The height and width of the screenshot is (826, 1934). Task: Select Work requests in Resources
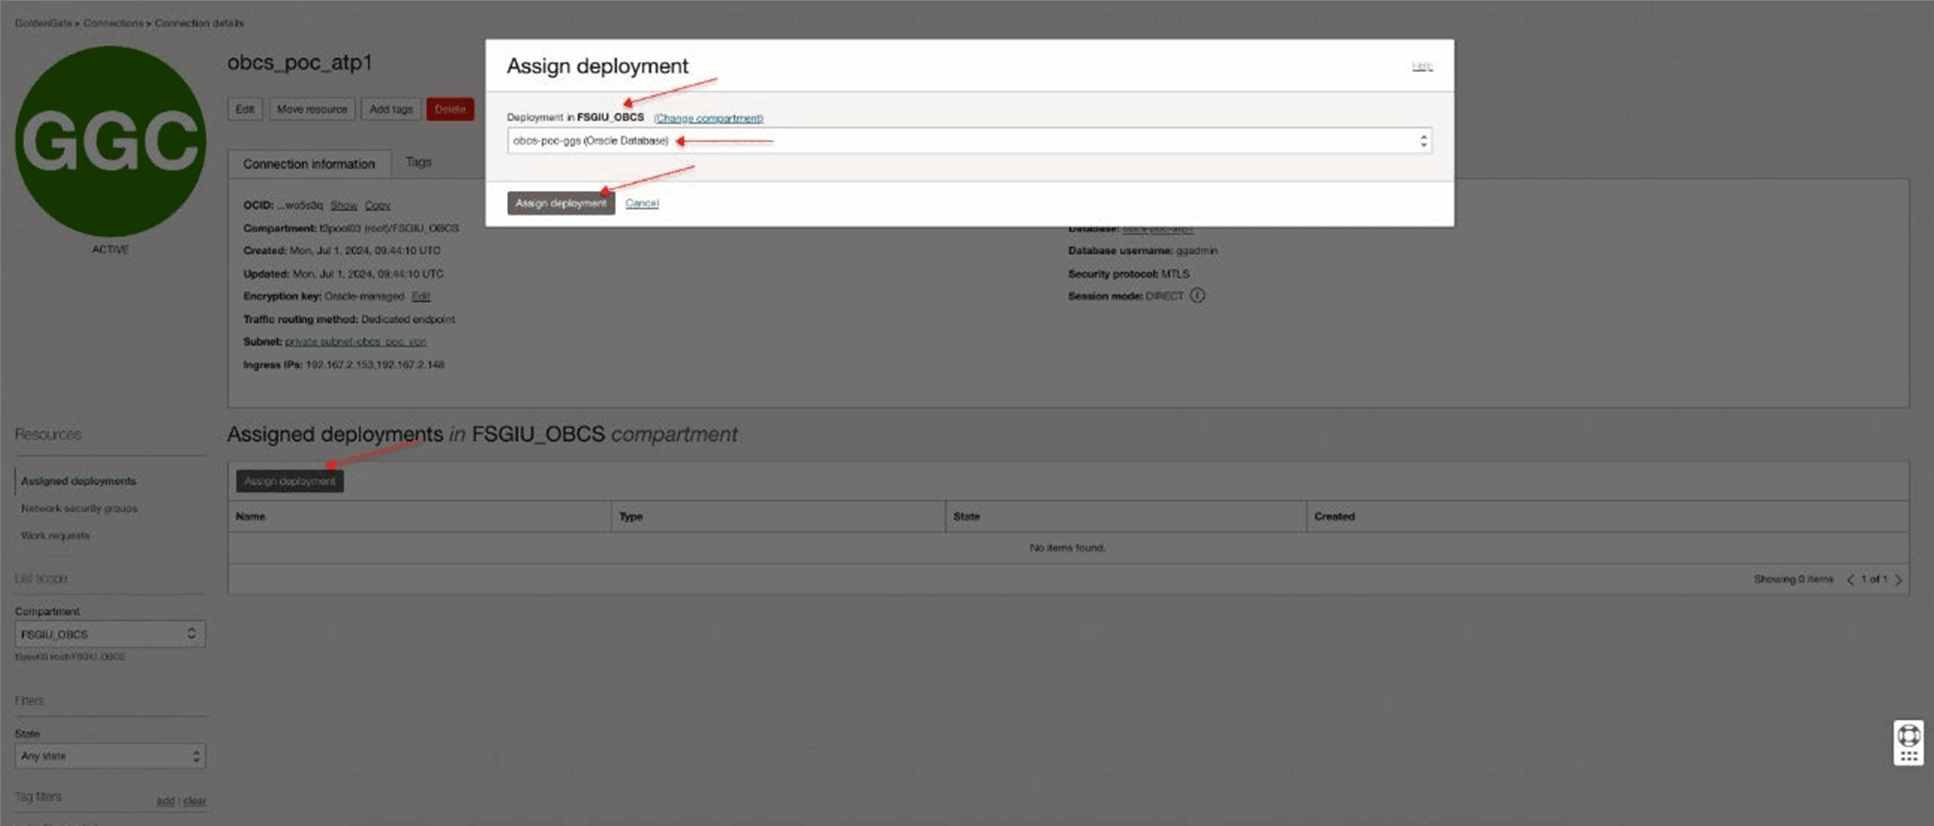(x=55, y=535)
